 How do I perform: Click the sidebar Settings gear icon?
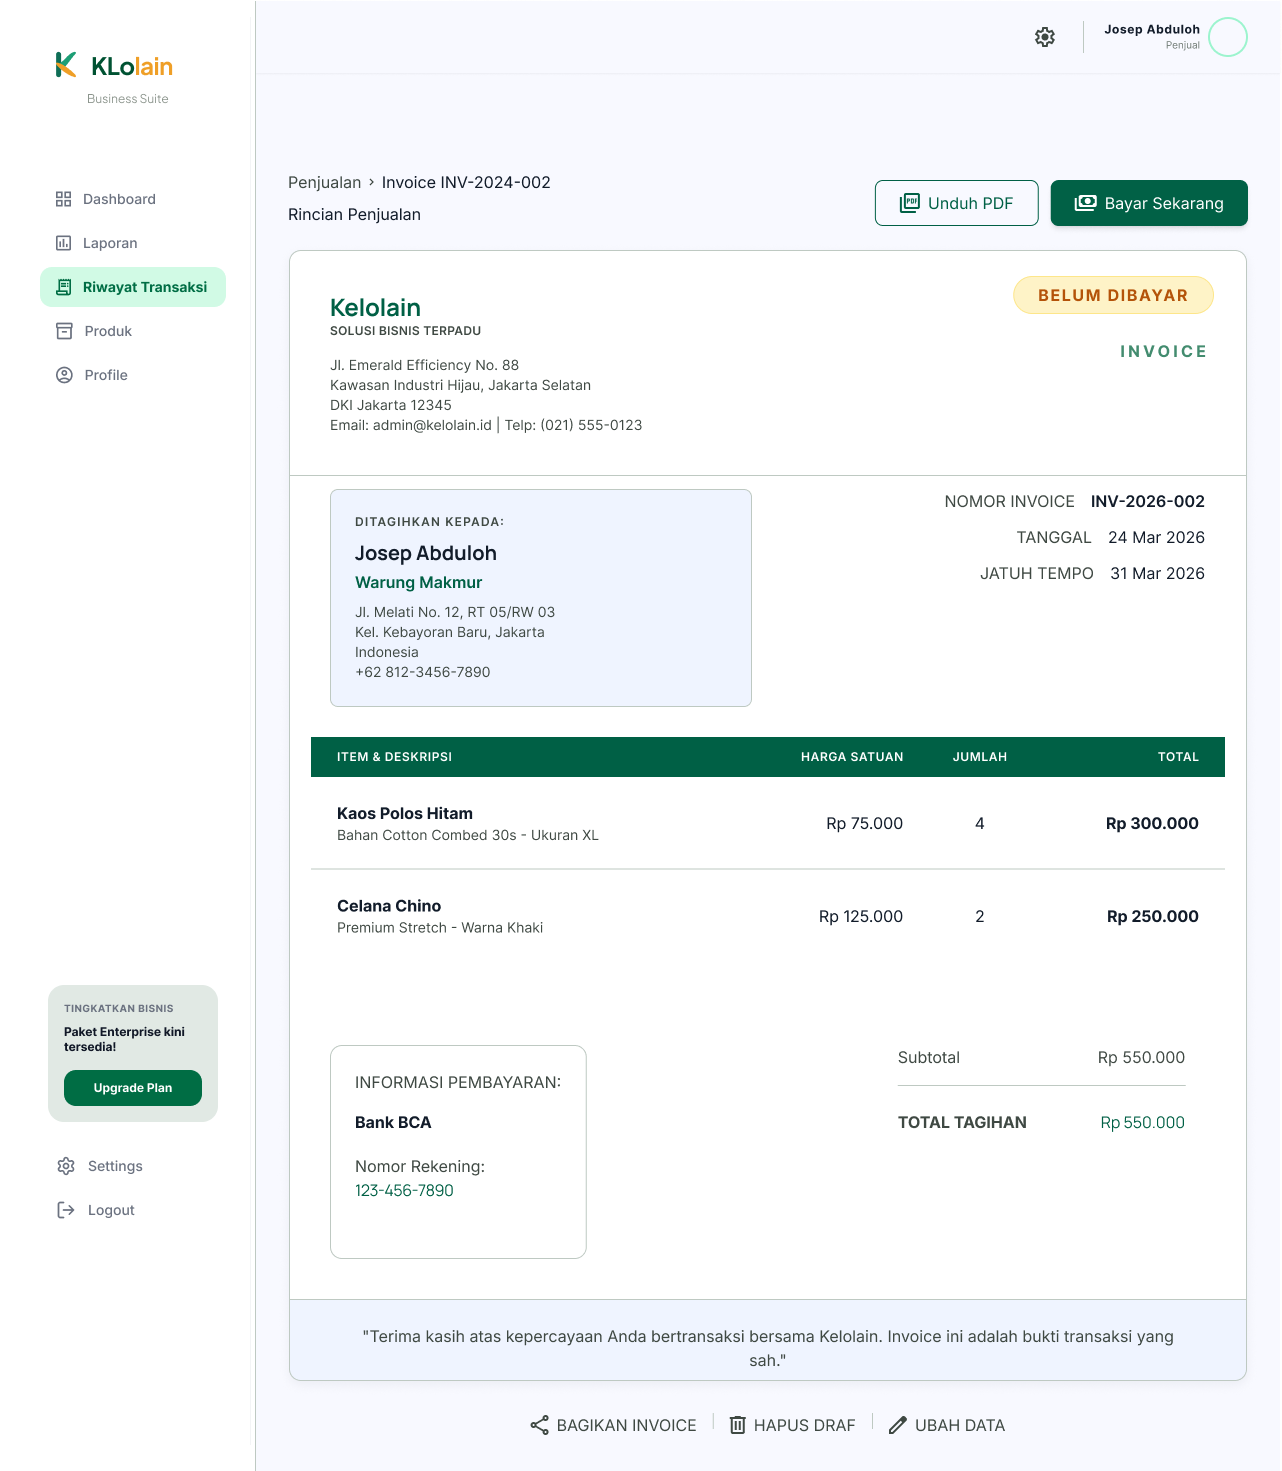coord(66,1166)
